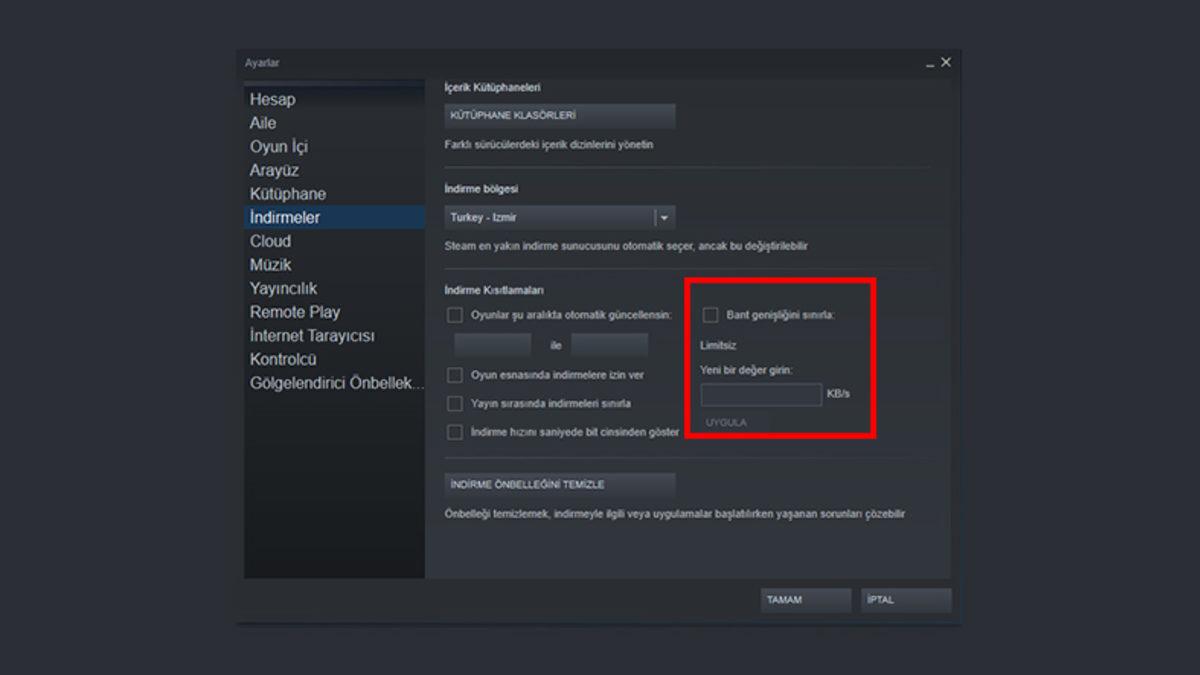
Task: Switch to the Hesap settings section
Action: tap(272, 99)
